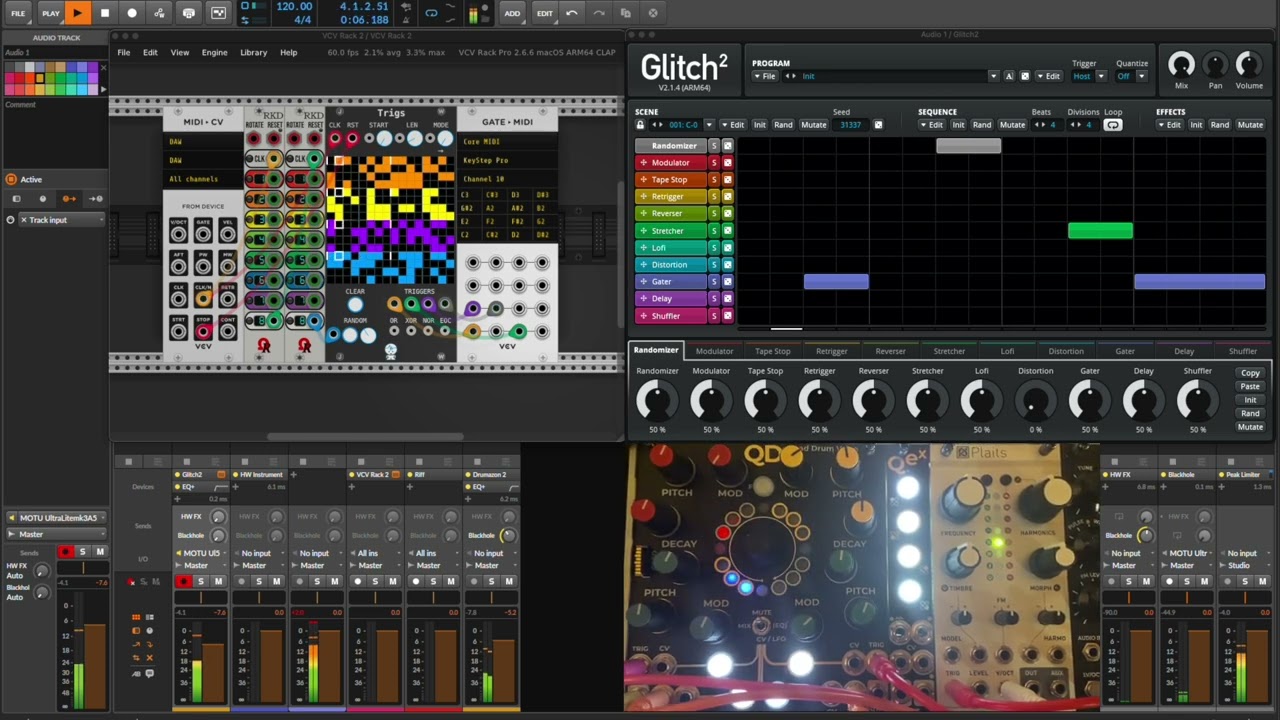Image resolution: width=1280 pixels, height=720 pixels.
Task: Click randomize dice icon next to Program name
Action: (1024, 76)
